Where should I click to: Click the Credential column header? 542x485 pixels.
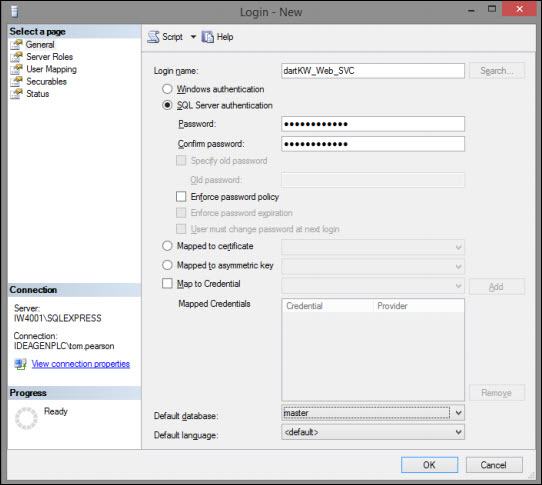327,306
